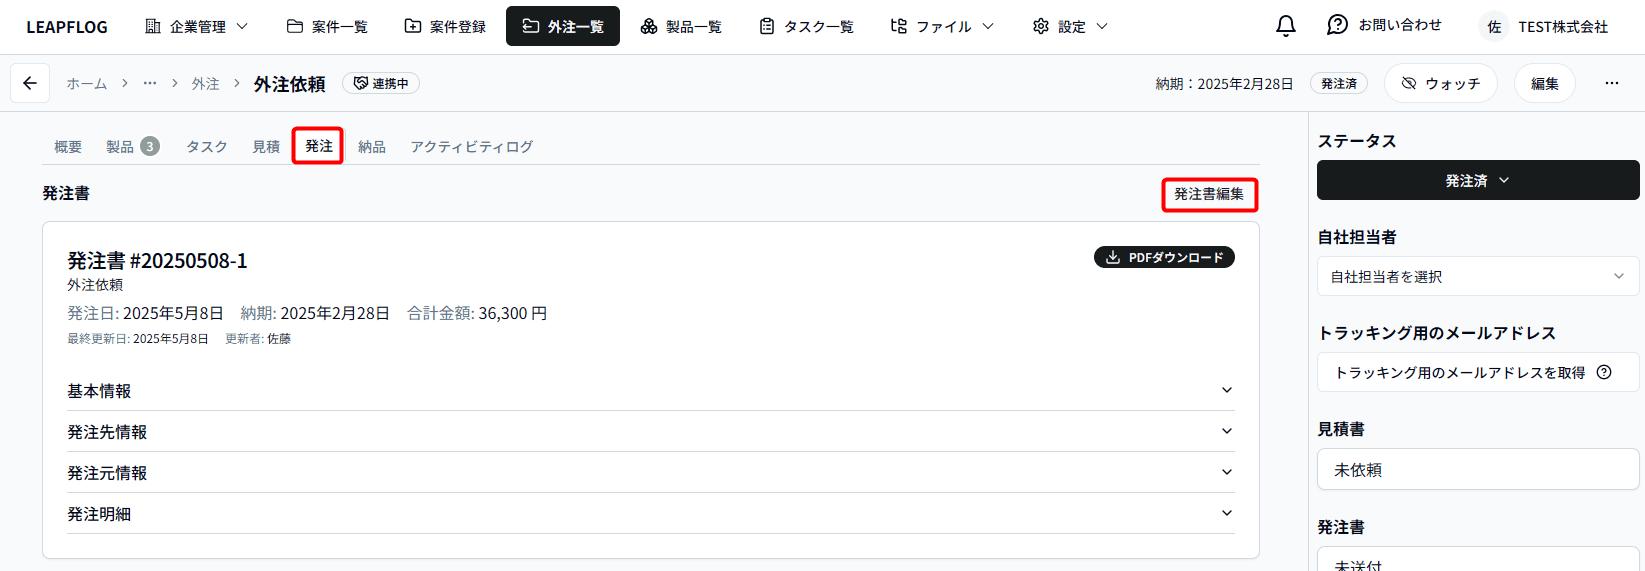Click the 発注済 badge near the deadline
The image size is (1645, 571).
click(x=1339, y=83)
